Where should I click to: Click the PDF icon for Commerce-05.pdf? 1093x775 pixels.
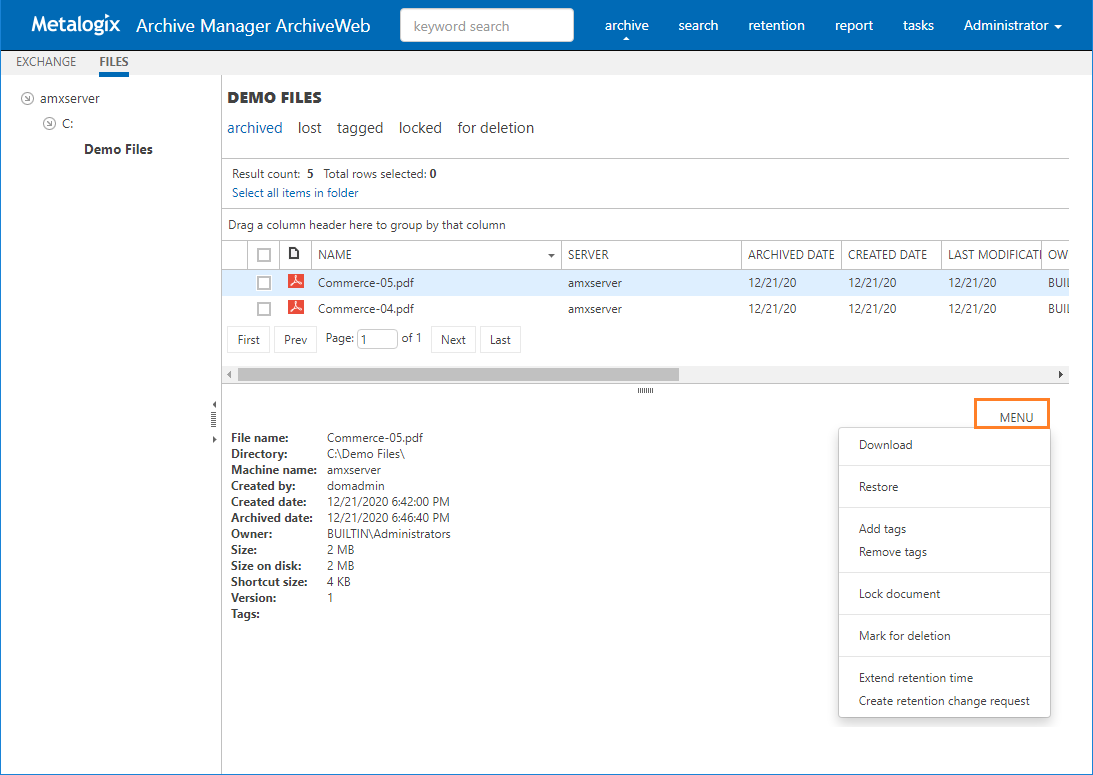click(x=295, y=282)
